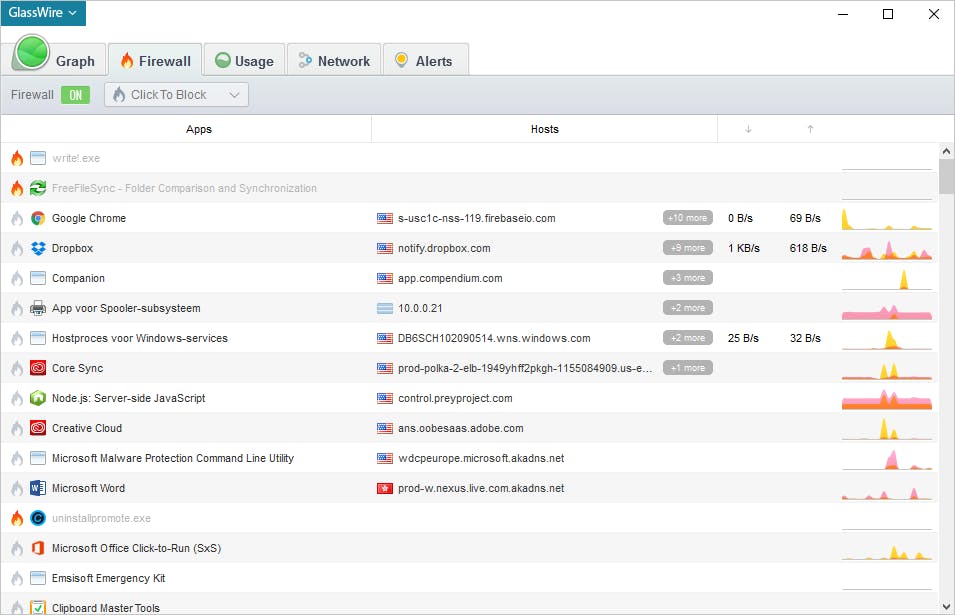
Task: Click the US flag beside control.preyproject.com
Action: click(385, 398)
